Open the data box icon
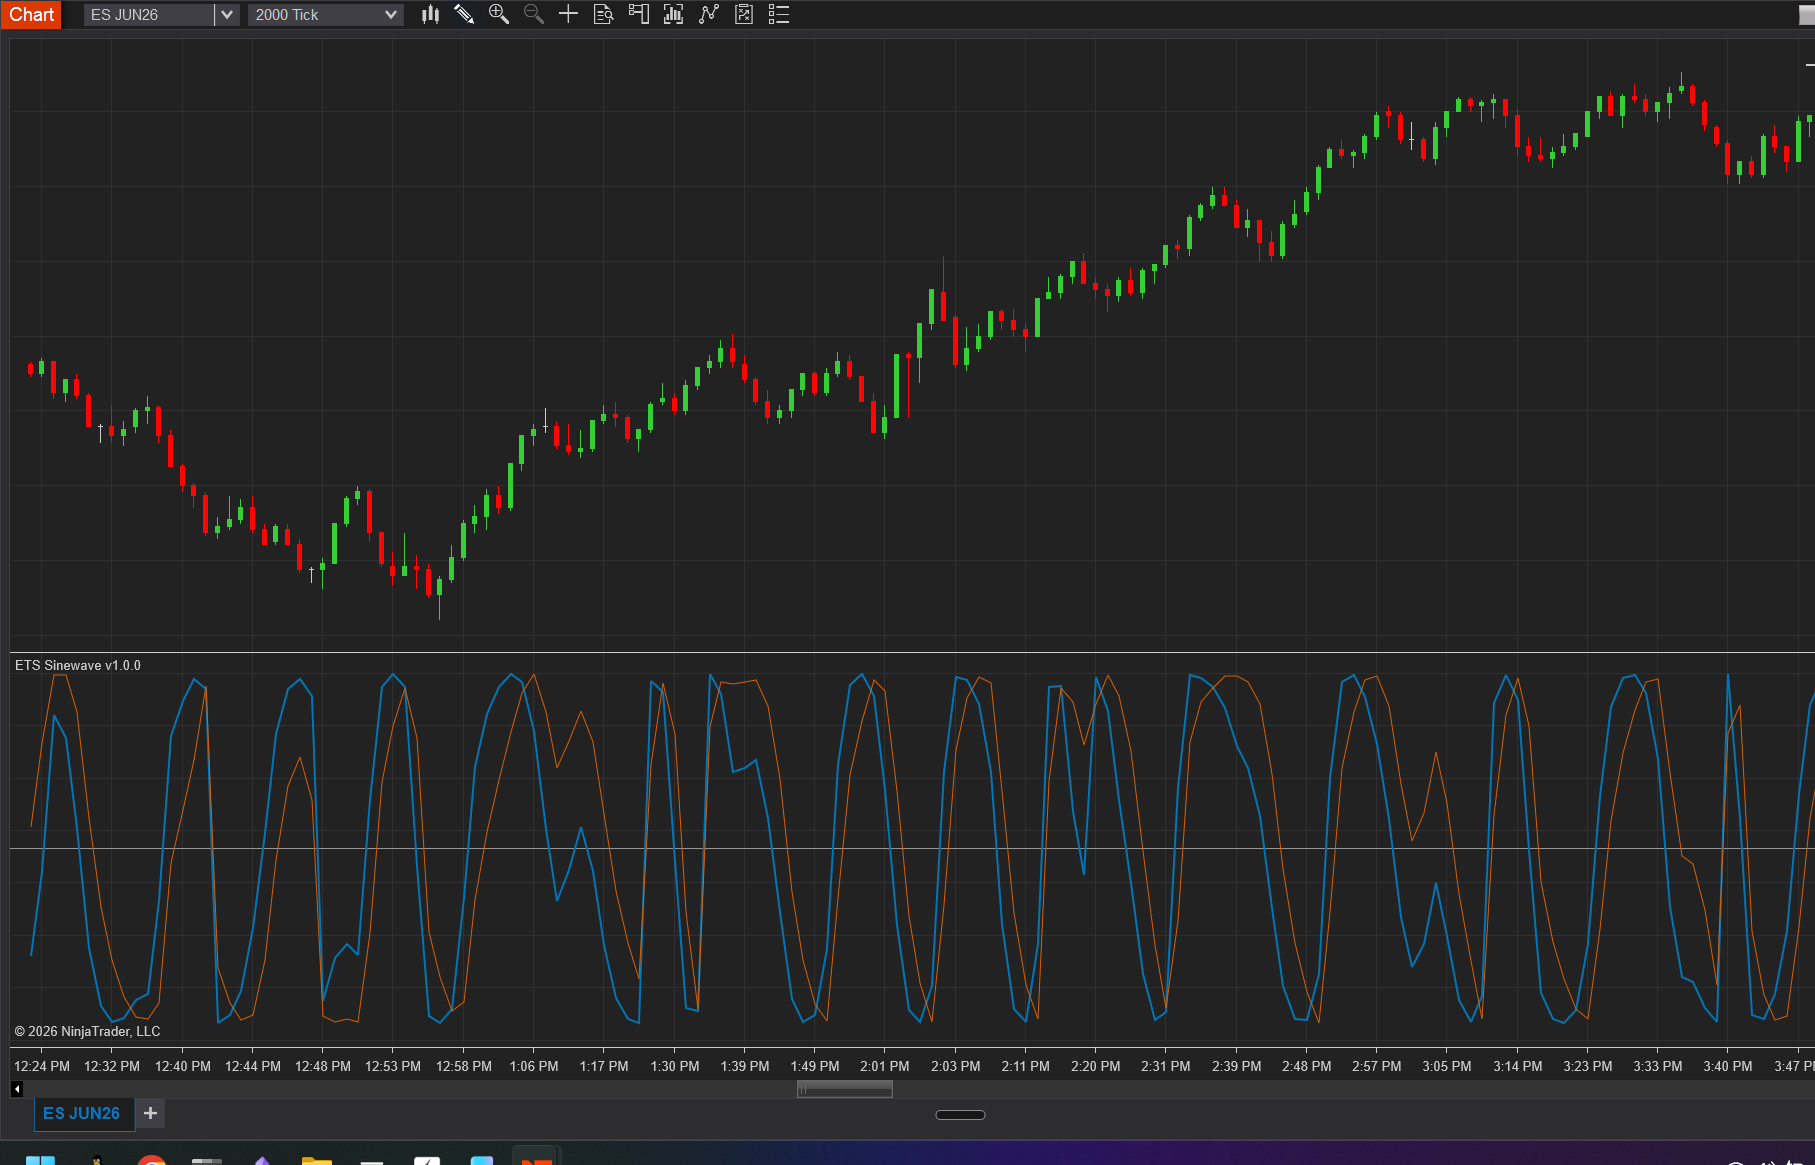The width and height of the screenshot is (1815, 1165). point(603,14)
